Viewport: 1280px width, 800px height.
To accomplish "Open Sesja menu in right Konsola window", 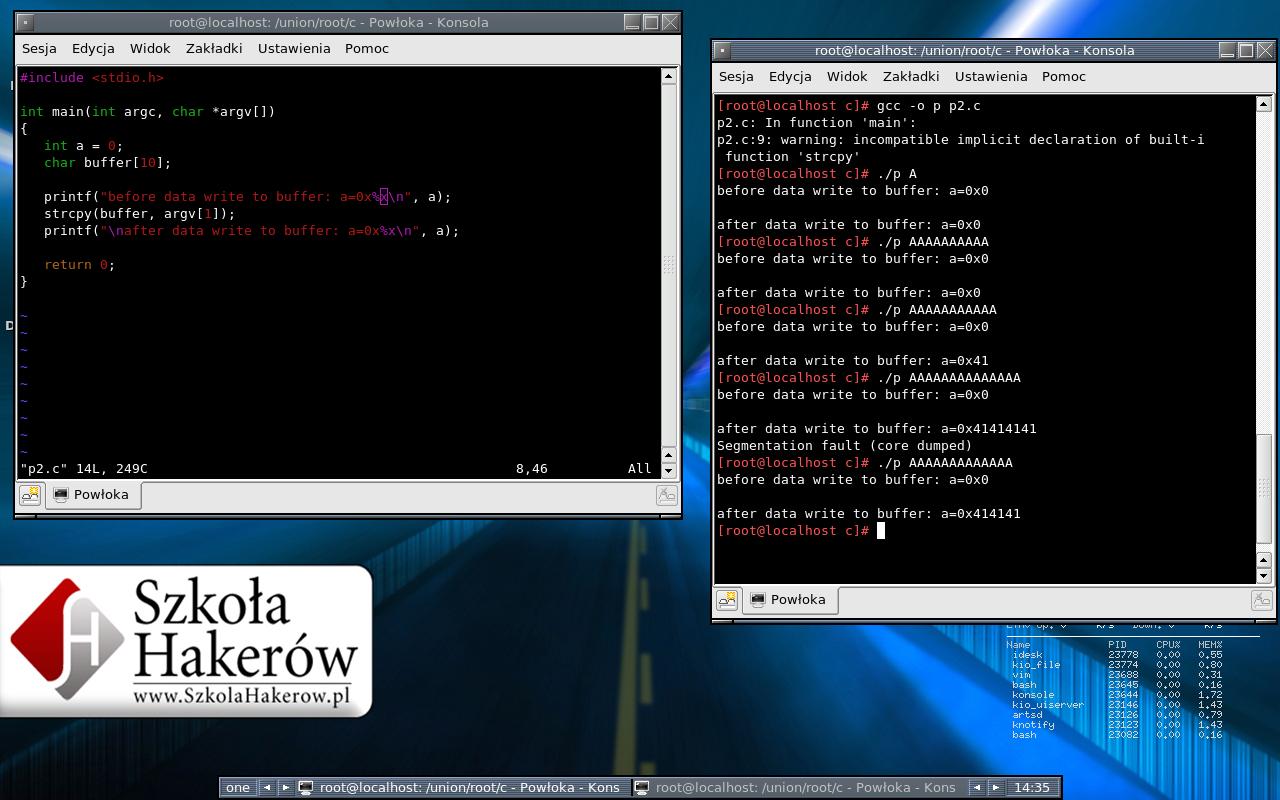I will coord(736,76).
